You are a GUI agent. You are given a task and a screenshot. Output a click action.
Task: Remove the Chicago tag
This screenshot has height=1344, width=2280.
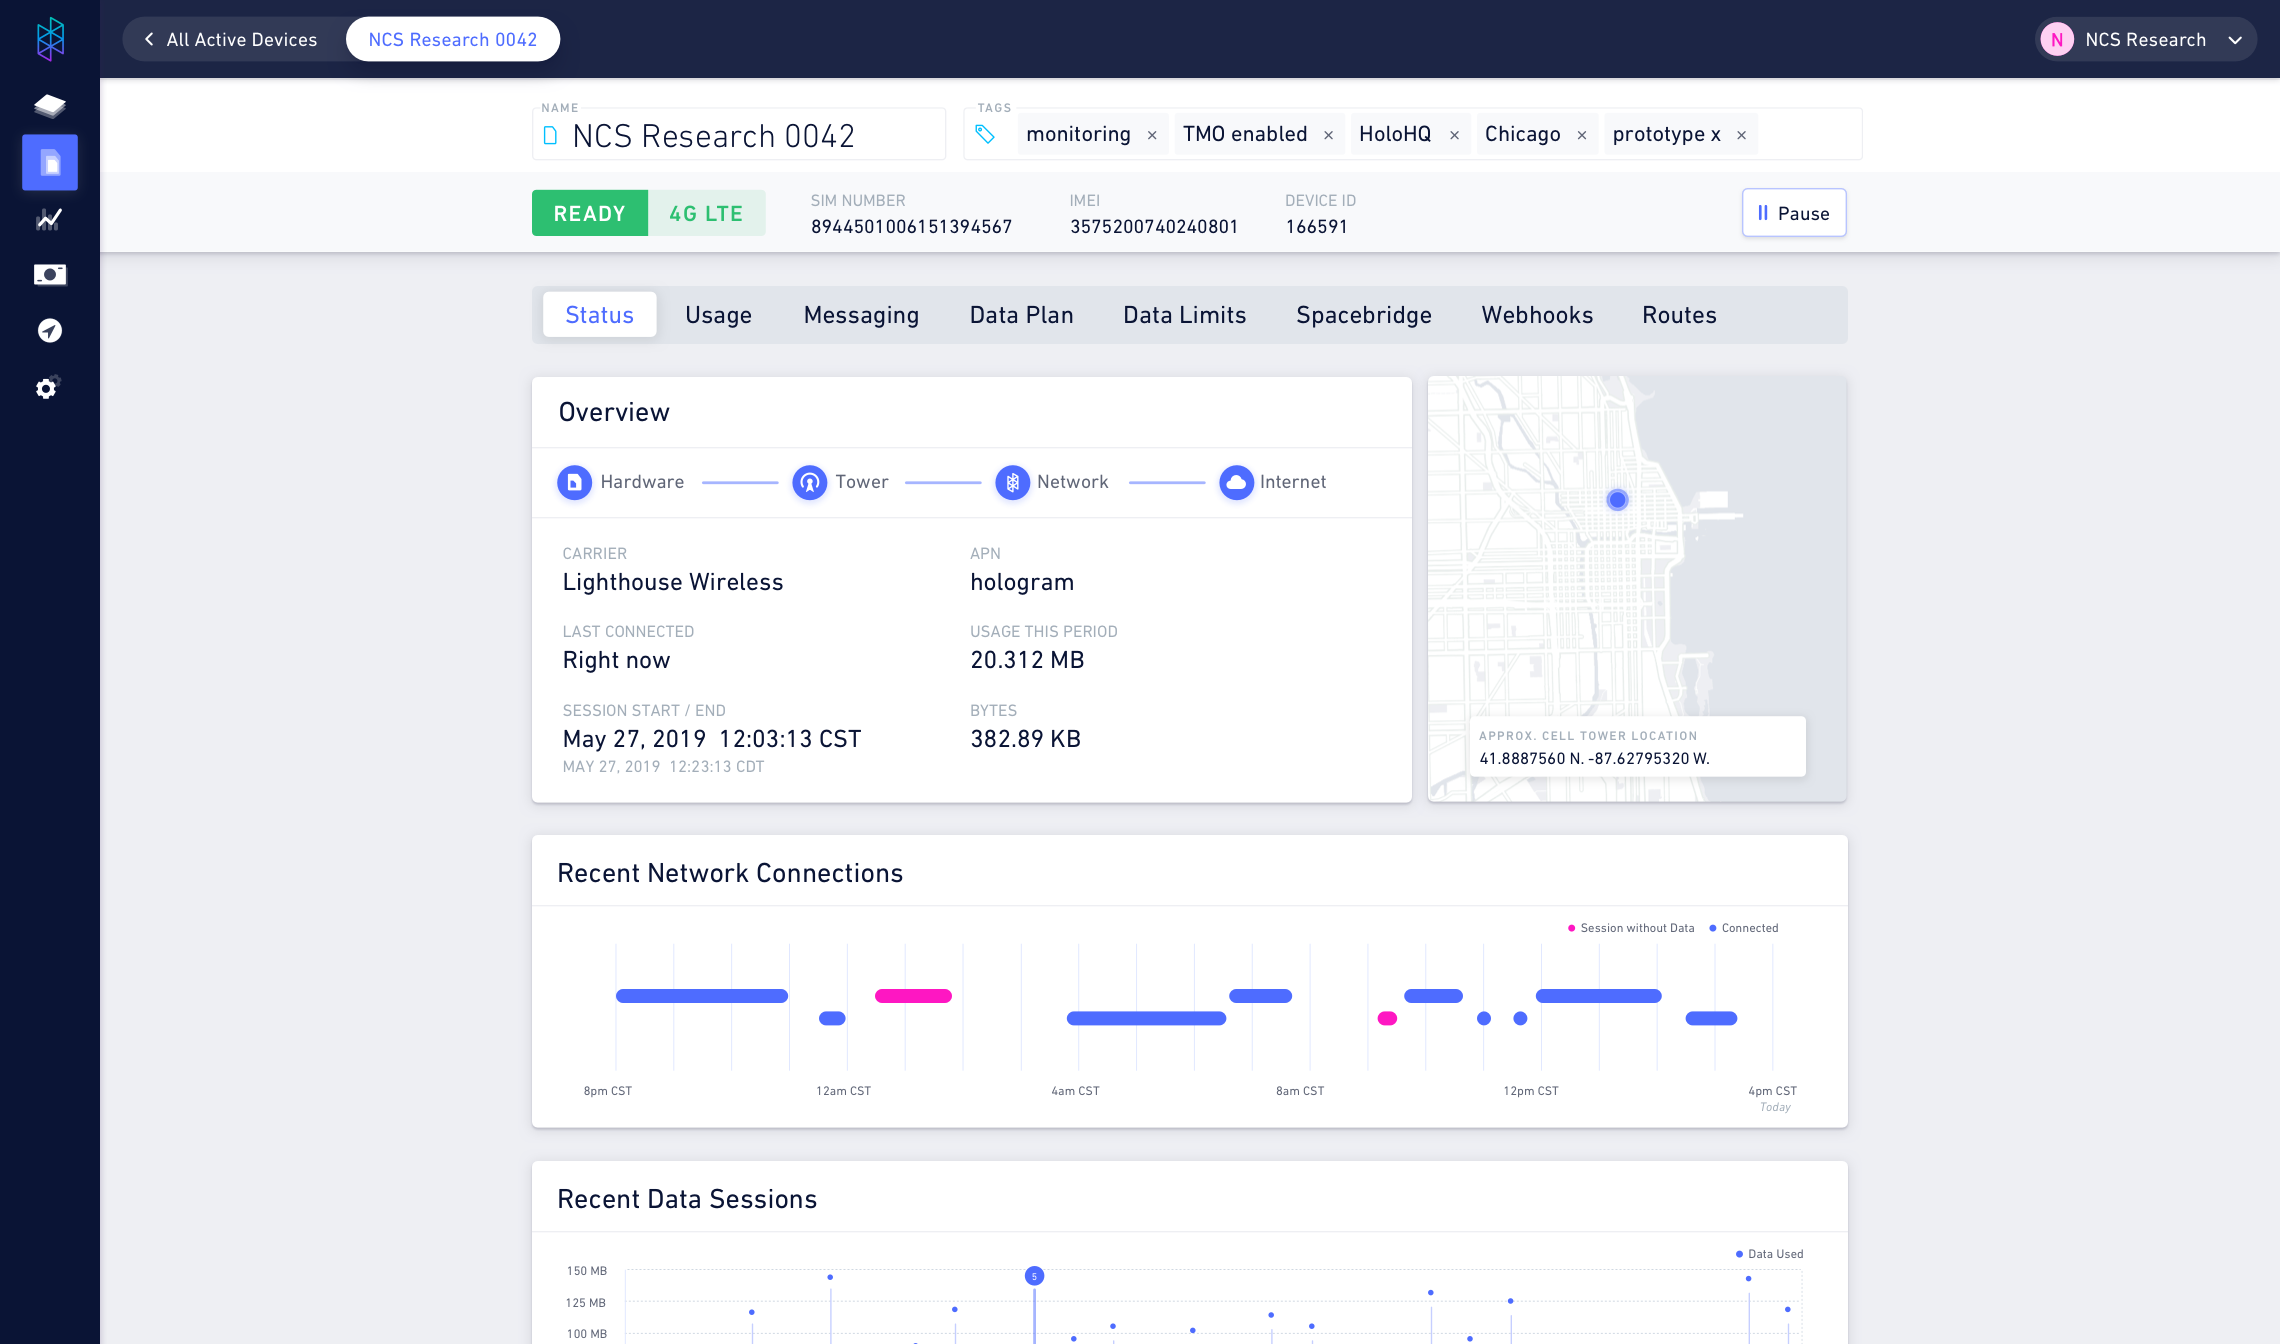(1582, 135)
